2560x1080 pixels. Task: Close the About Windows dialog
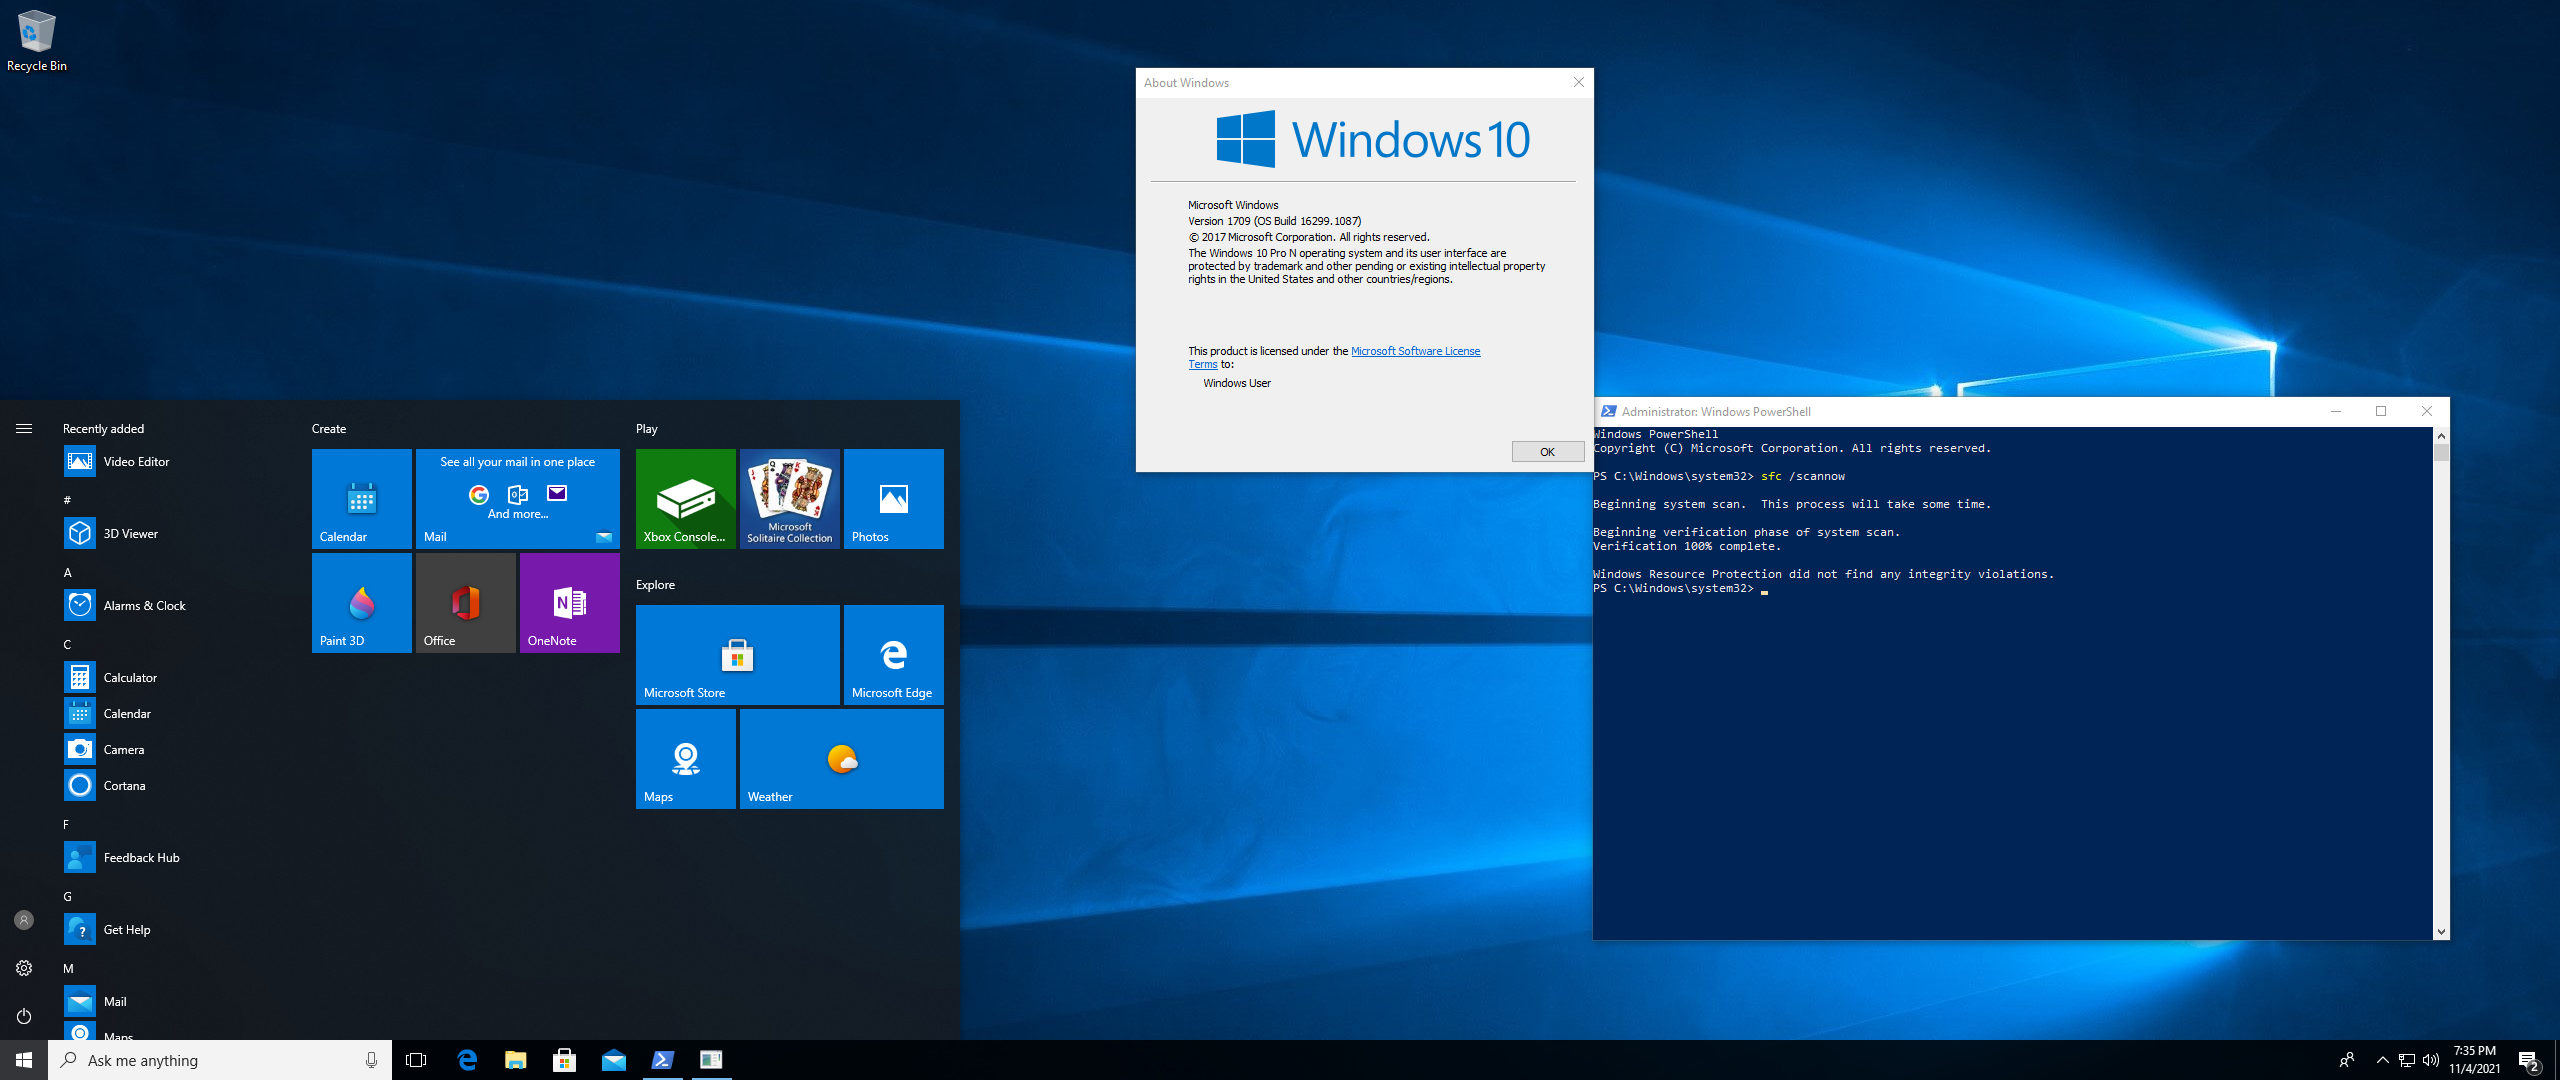click(1578, 82)
